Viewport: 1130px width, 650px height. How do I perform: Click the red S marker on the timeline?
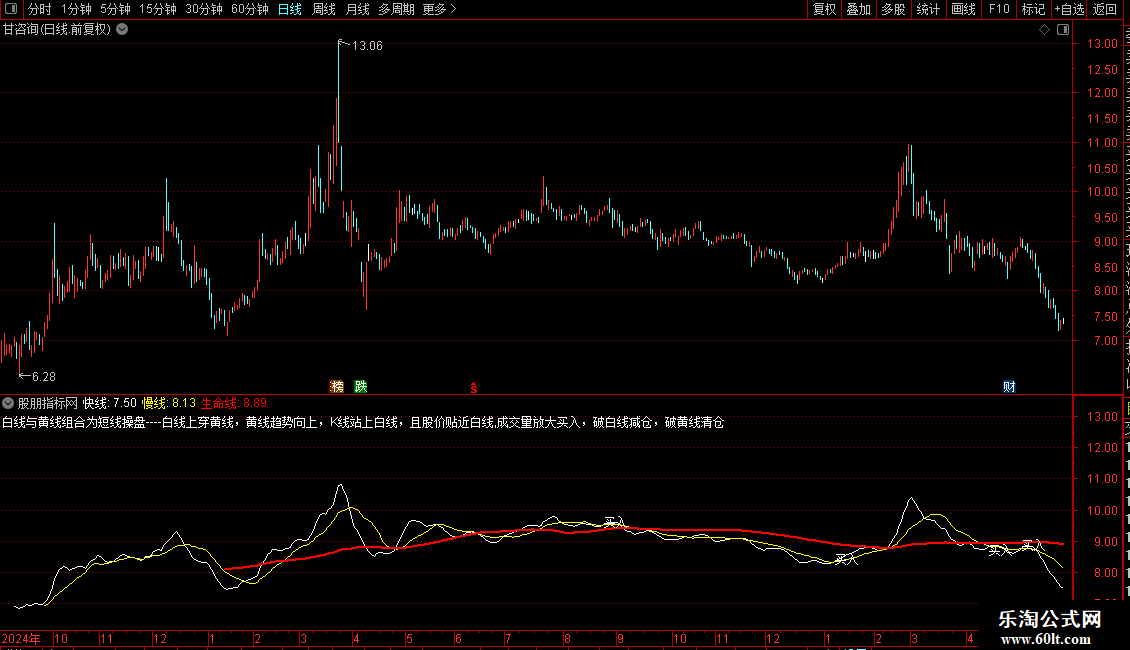point(473,388)
